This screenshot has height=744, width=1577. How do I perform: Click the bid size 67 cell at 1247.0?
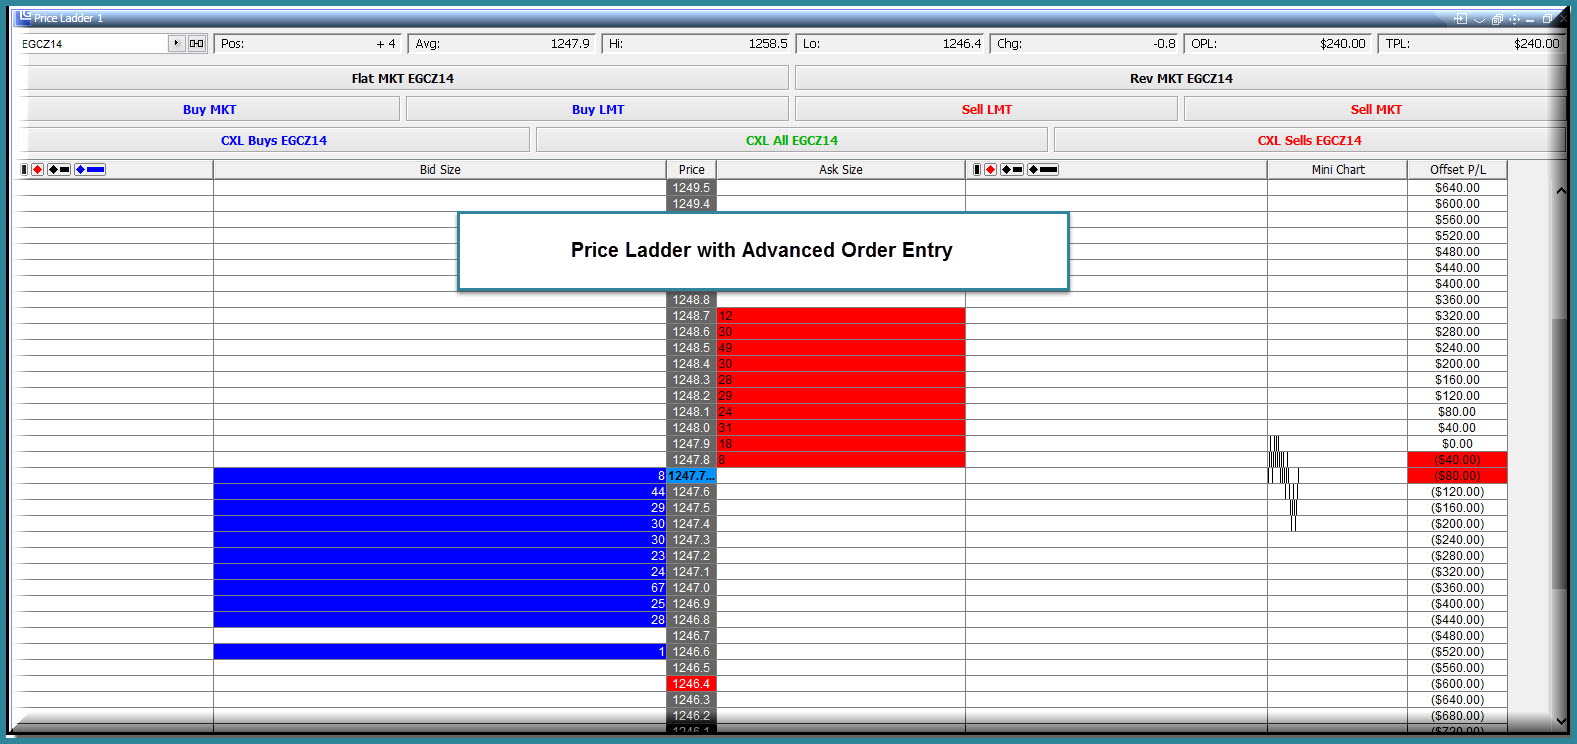440,588
